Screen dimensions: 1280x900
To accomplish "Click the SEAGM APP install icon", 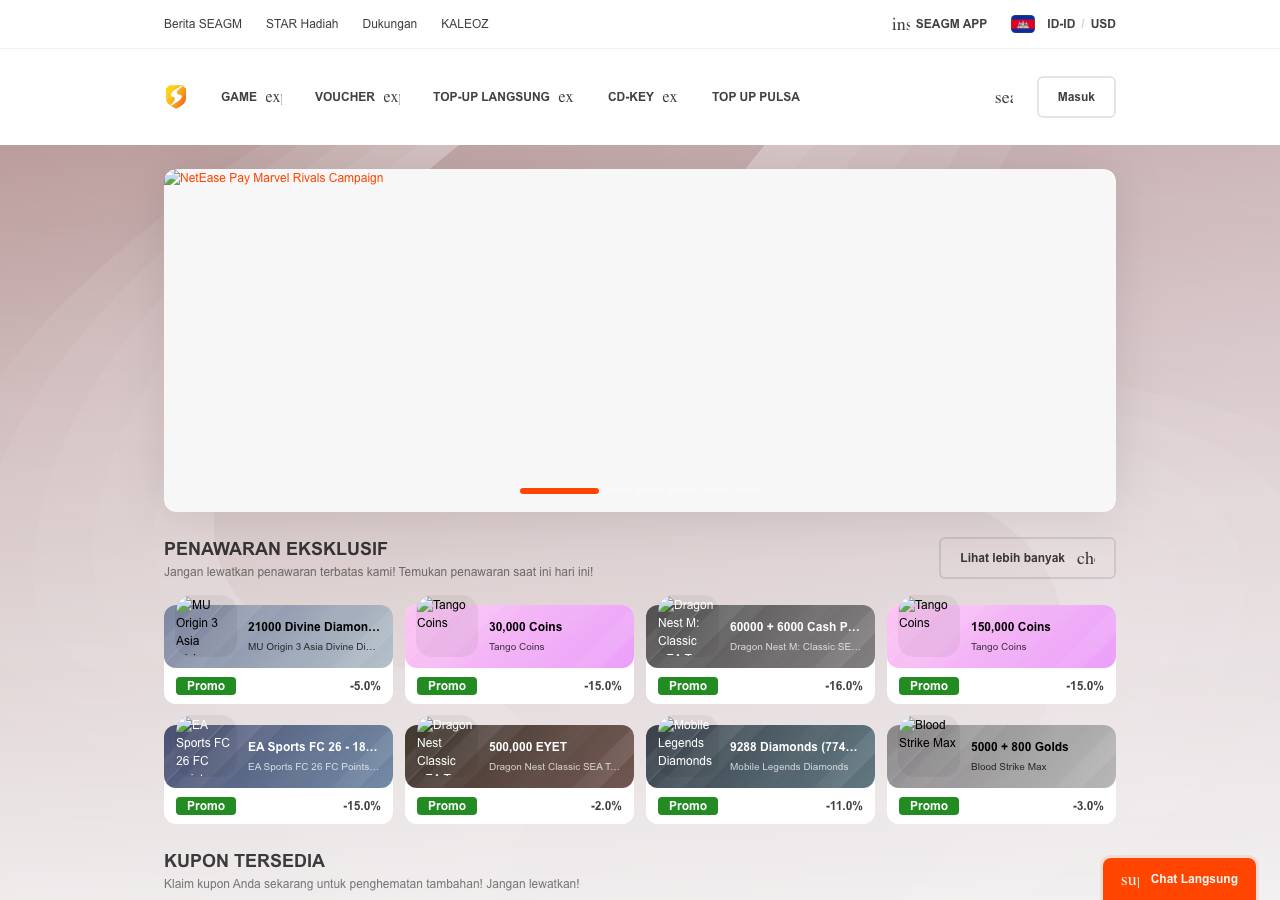I will click(x=901, y=24).
